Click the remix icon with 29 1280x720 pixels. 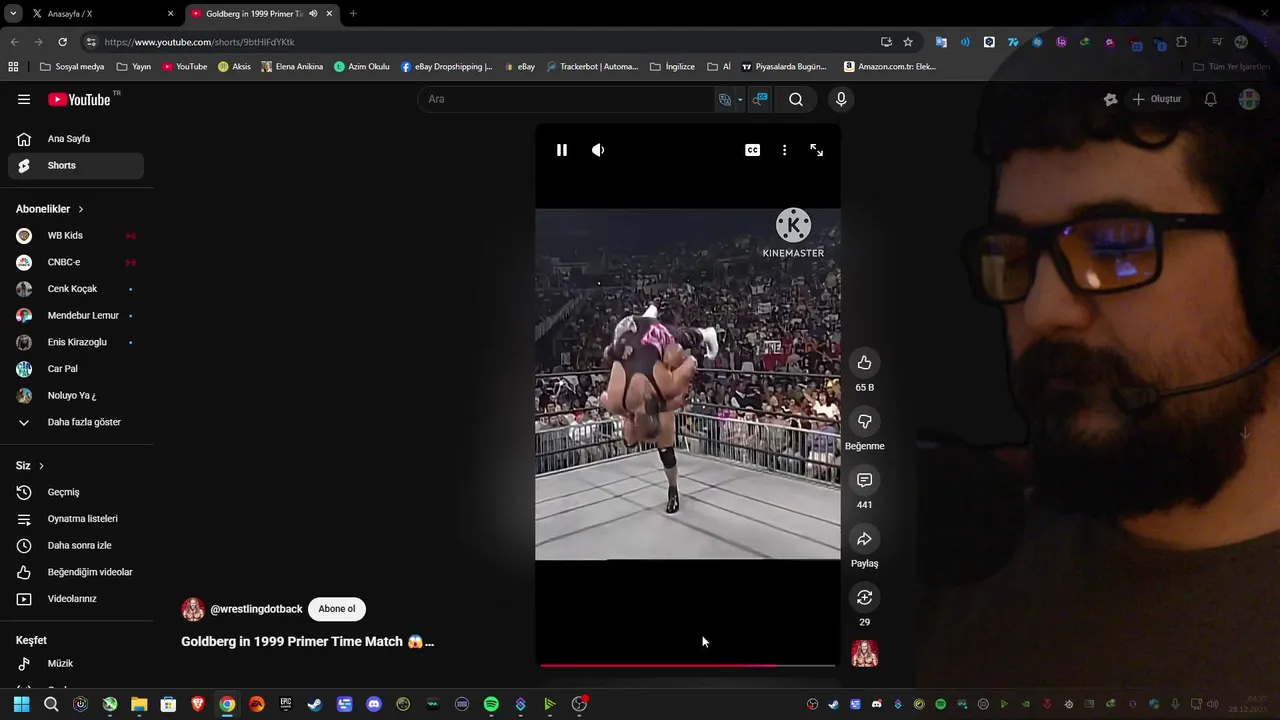(x=865, y=597)
